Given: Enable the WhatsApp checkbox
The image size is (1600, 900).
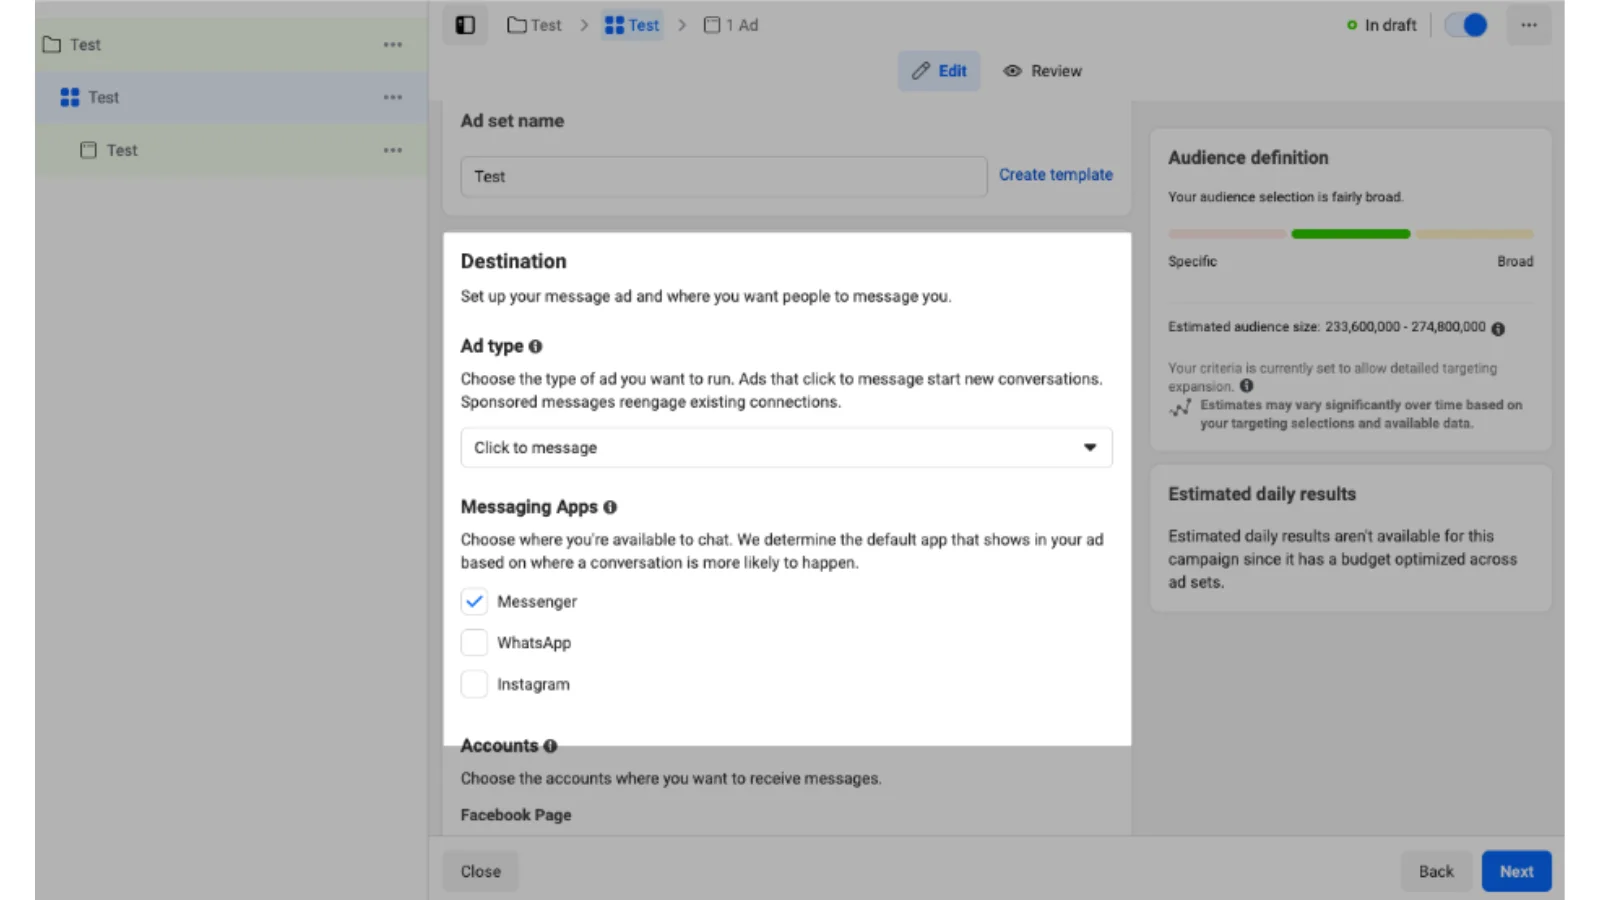Looking at the screenshot, I should 474,642.
